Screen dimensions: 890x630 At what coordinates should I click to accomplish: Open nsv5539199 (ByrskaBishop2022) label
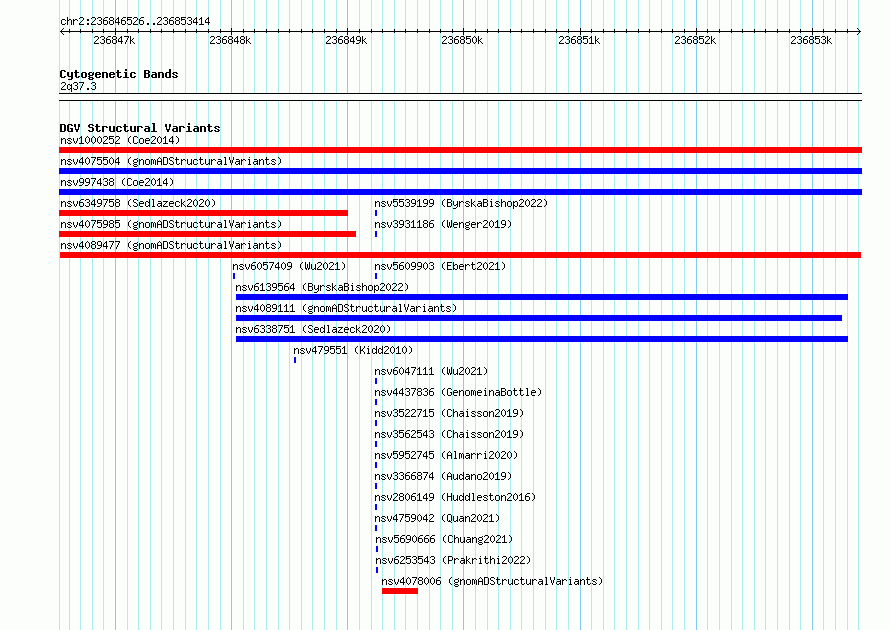point(461,203)
